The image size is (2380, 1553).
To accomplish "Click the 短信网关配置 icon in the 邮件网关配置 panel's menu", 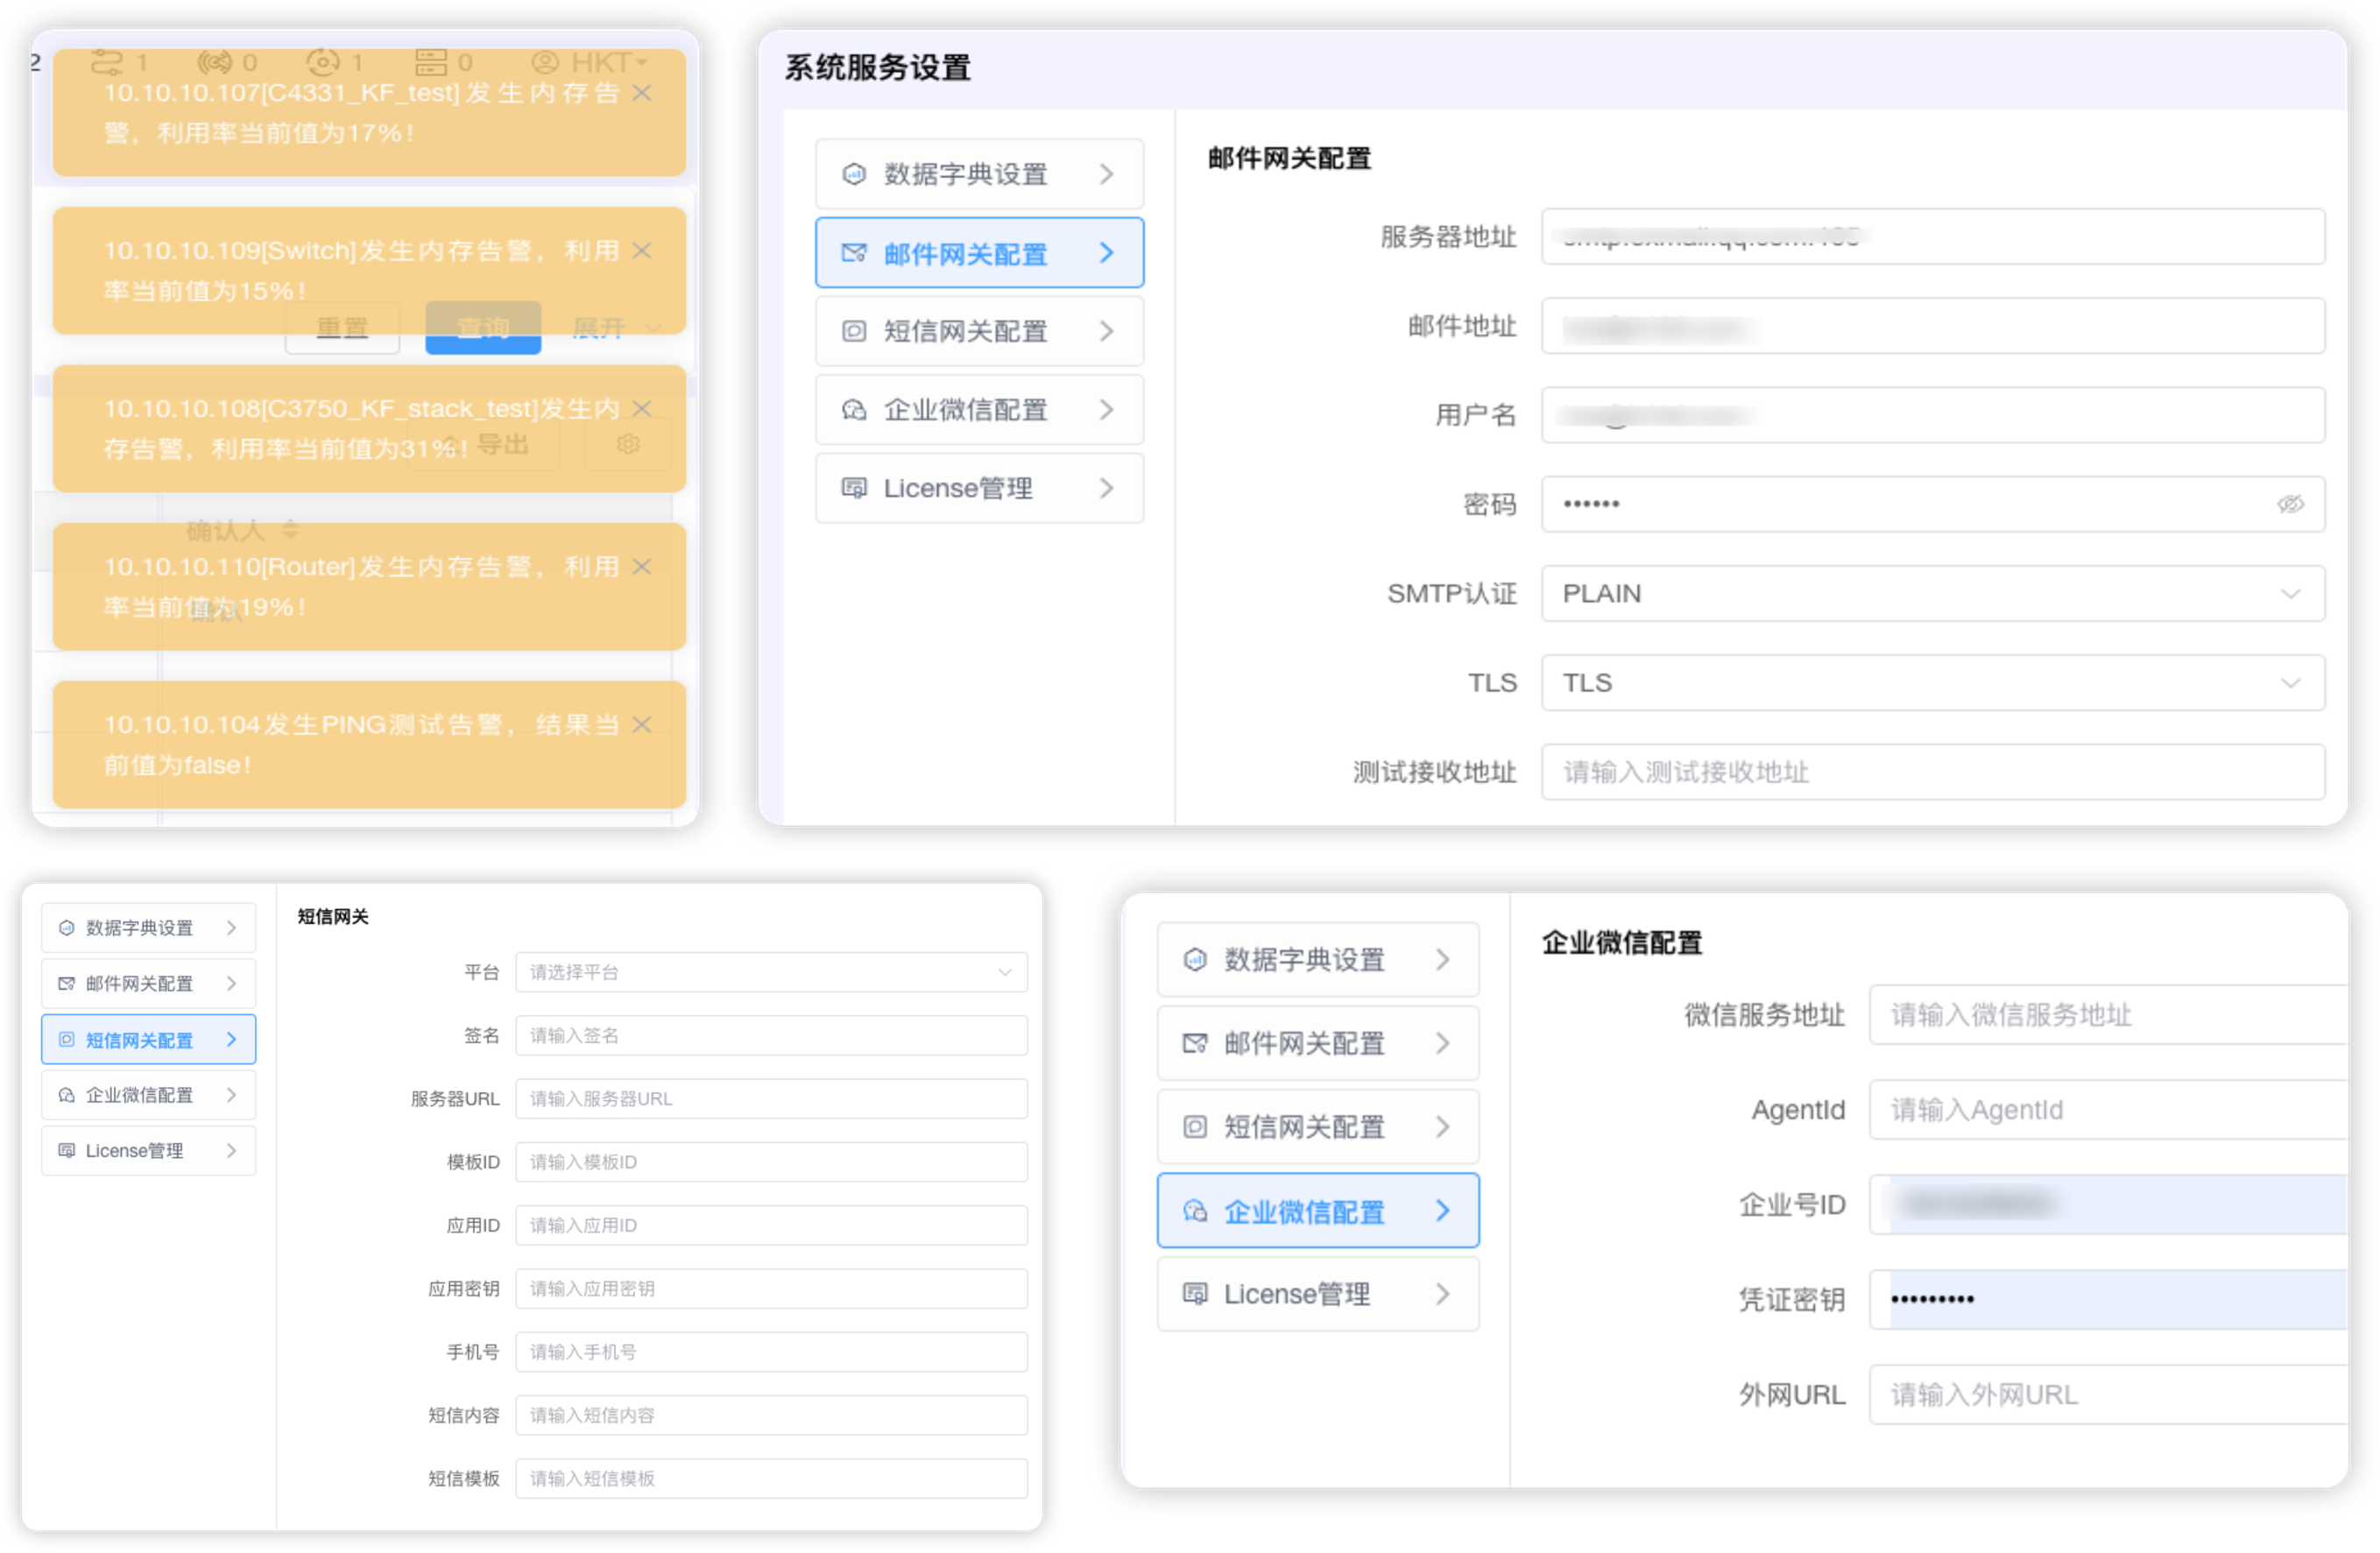I will (854, 331).
